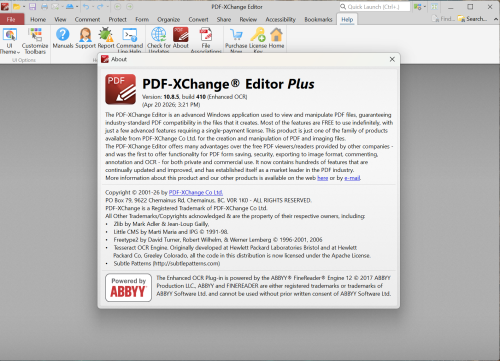This screenshot has height=361, width=500.
Task: Click the Quick Launch search field
Action: click(x=375, y=7)
